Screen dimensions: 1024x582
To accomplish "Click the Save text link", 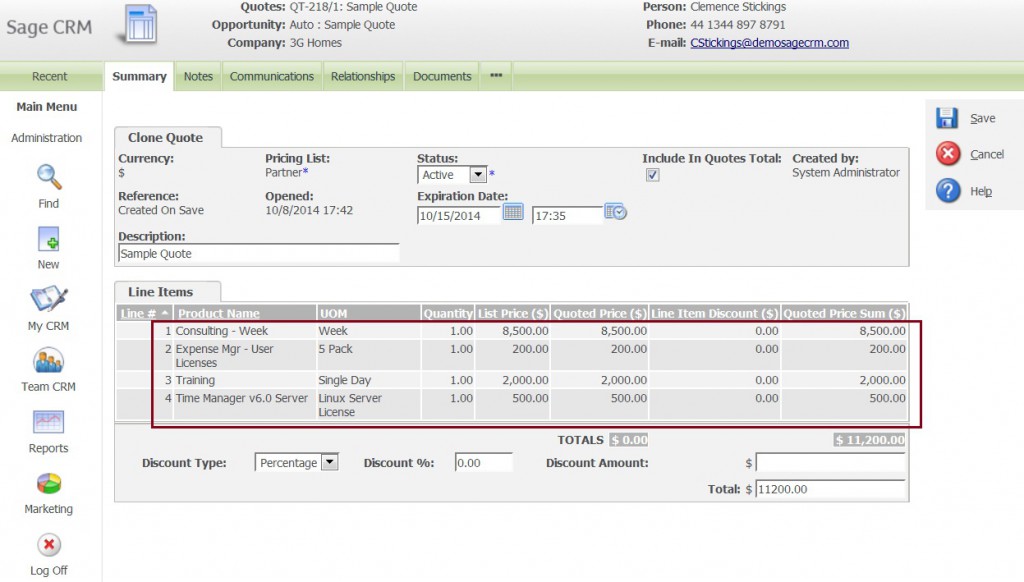I will pos(982,118).
